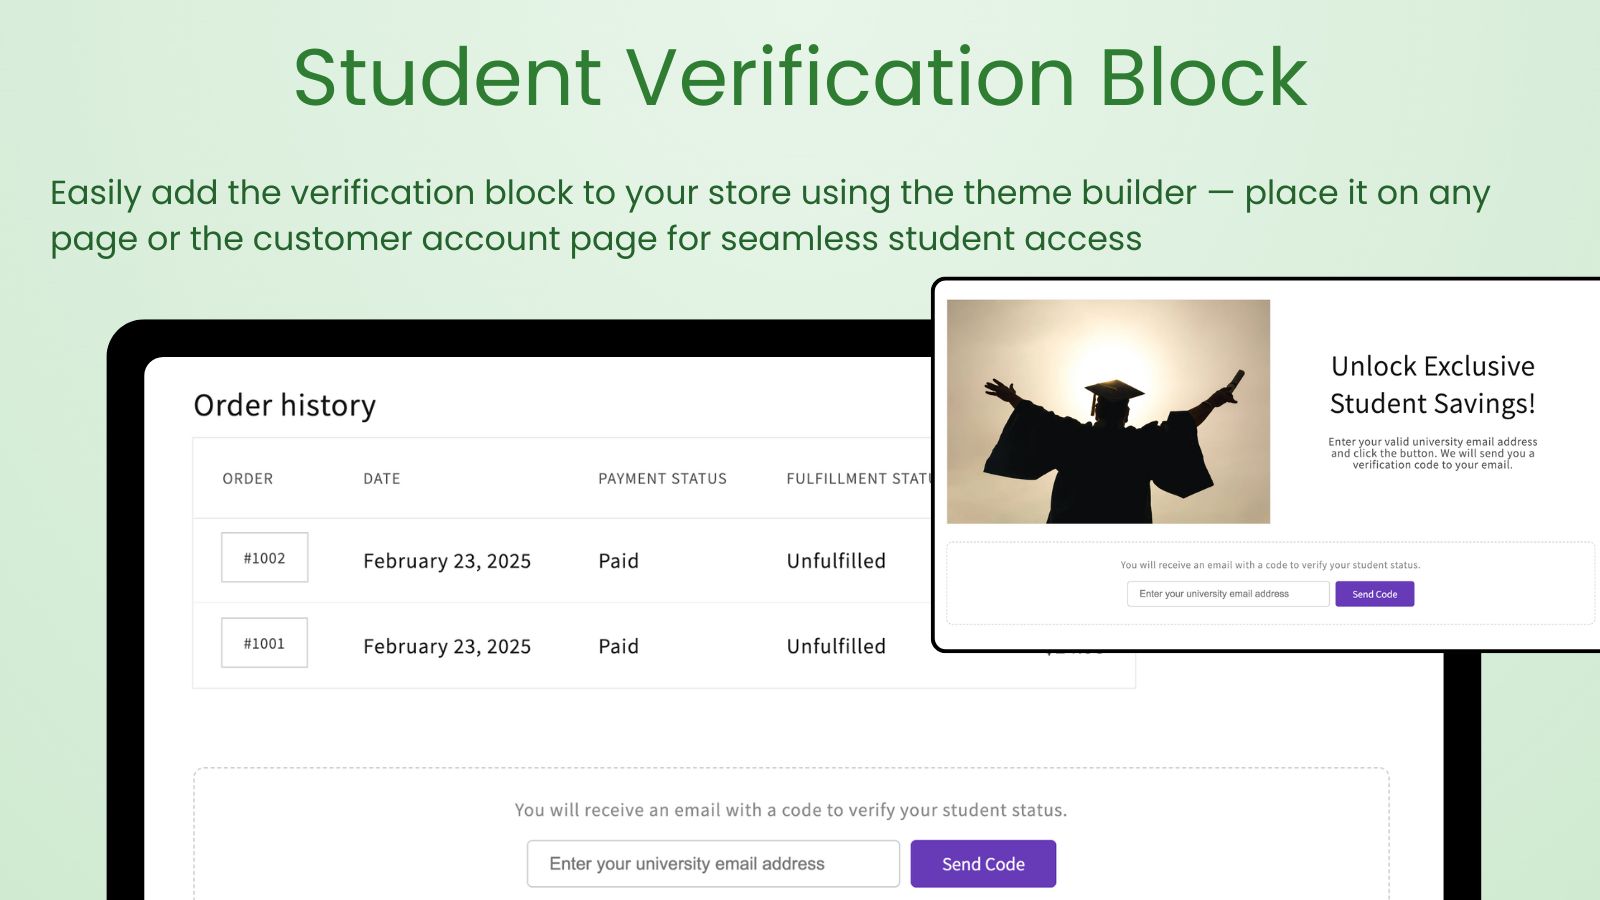Focus the large university email address field
Viewport: 1600px width, 900px height.
[713, 864]
